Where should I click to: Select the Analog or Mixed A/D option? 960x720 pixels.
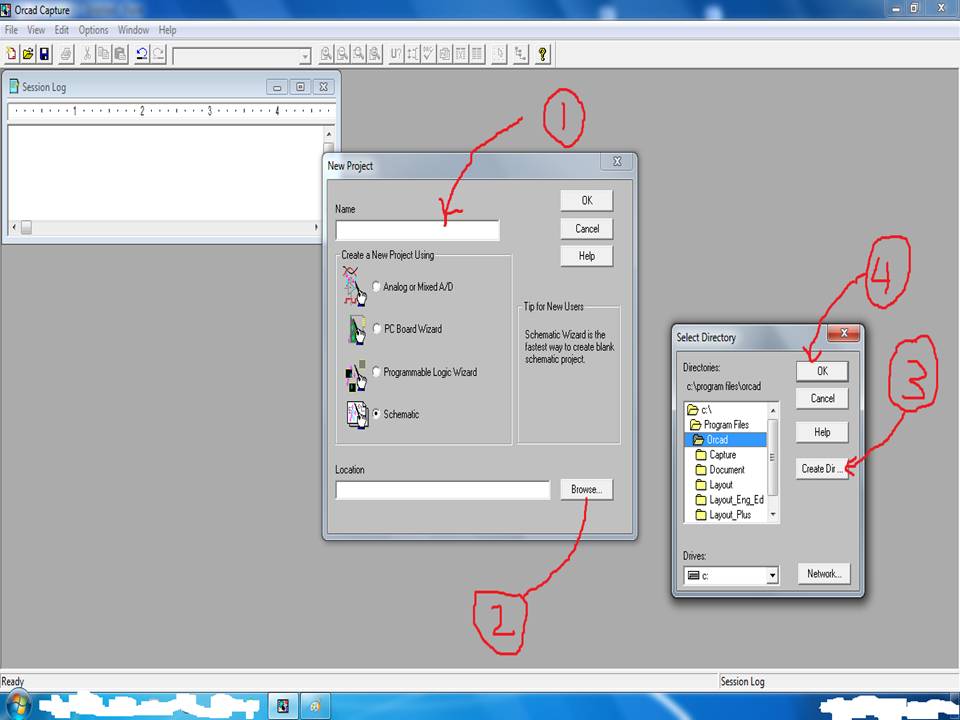pyautogui.click(x=377, y=287)
